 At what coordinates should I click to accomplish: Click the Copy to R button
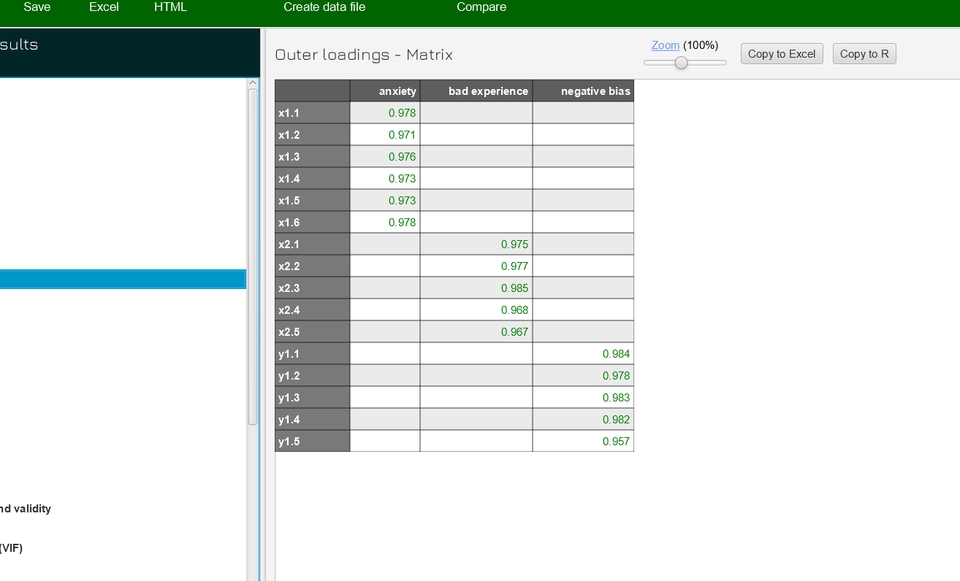(864, 53)
